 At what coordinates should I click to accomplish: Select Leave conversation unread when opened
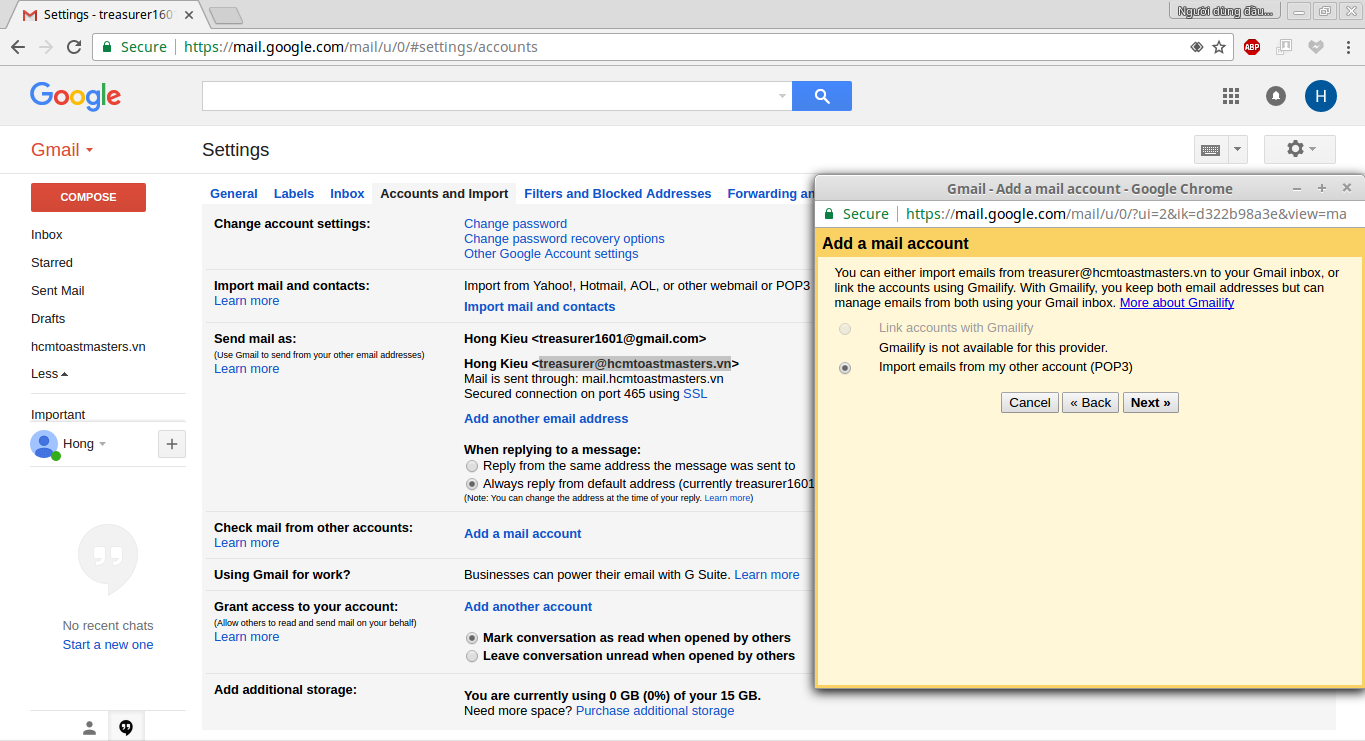pos(472,656)
